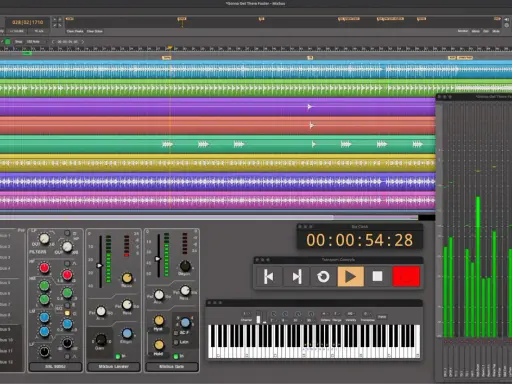
Task: Open the Channel dropdown on virtual keyboard
Action: coord(246,314)
